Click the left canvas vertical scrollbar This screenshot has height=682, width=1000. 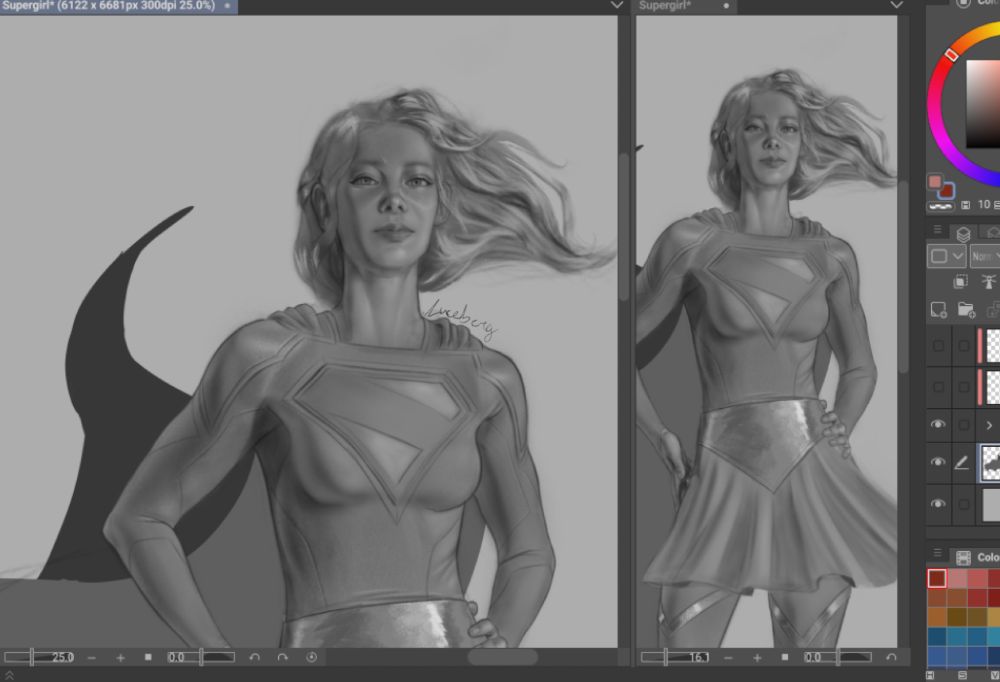623,226
